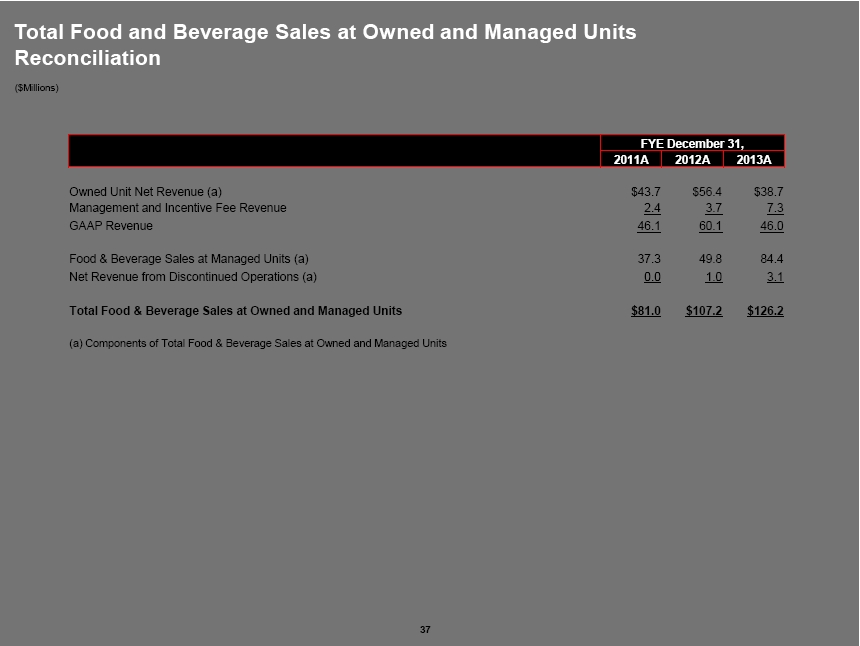
Task: Click the 2012A column header
Action: coord(692,159)
